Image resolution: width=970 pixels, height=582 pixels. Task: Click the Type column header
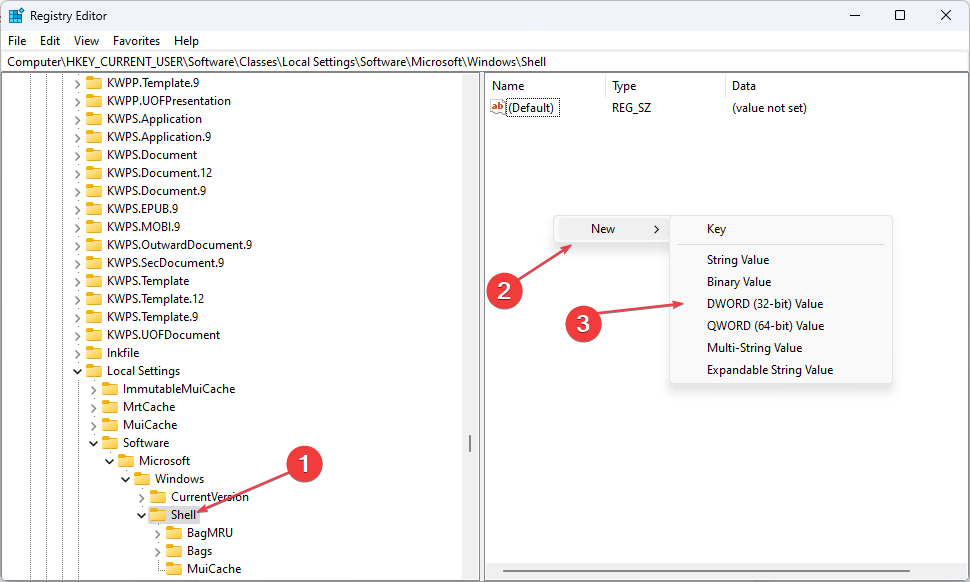(x=665, y=86)
